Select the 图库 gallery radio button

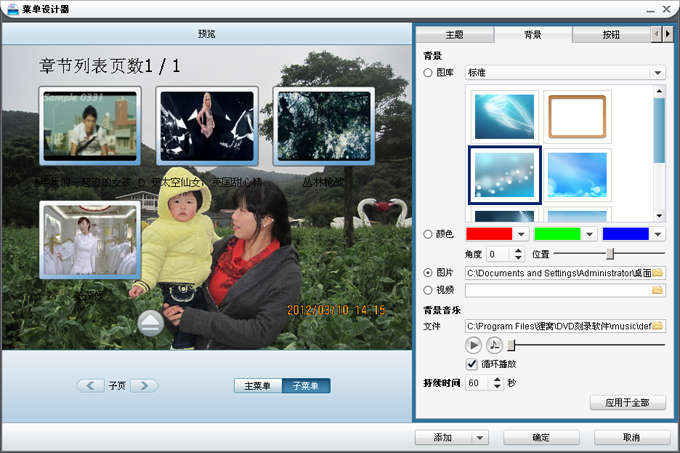pyautogui.click(x=428, y=72)
